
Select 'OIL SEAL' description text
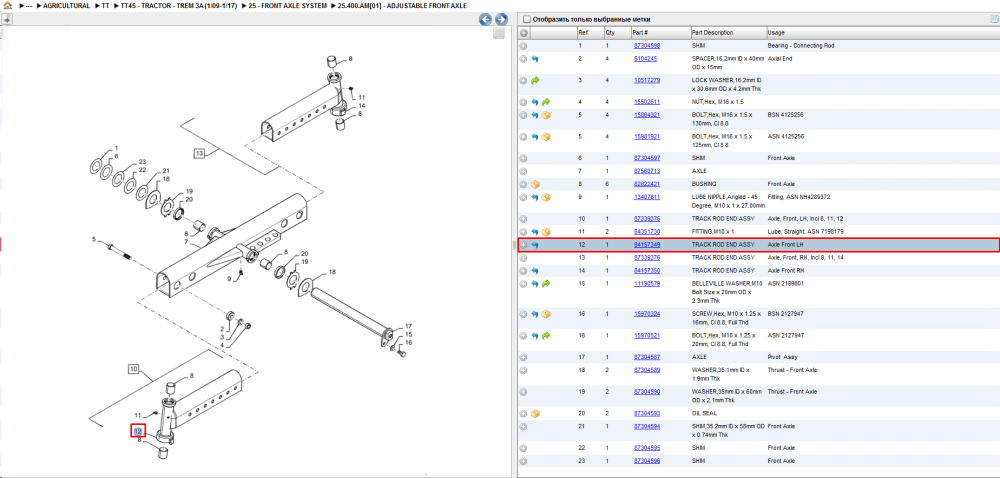(x=705, y=414)
